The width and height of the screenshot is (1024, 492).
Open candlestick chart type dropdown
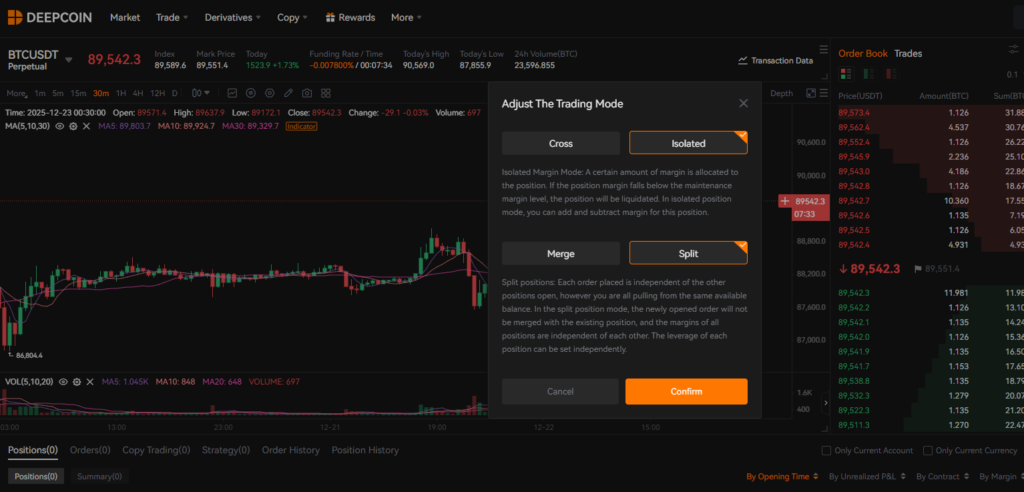point(201,93)
